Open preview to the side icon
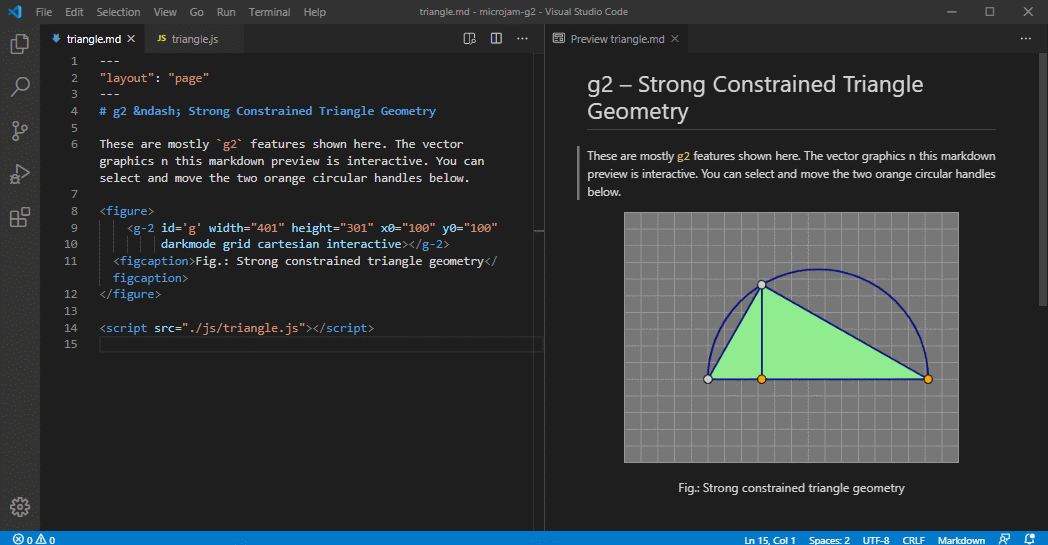The image size is (1048, 545). [x=470, y=39]
